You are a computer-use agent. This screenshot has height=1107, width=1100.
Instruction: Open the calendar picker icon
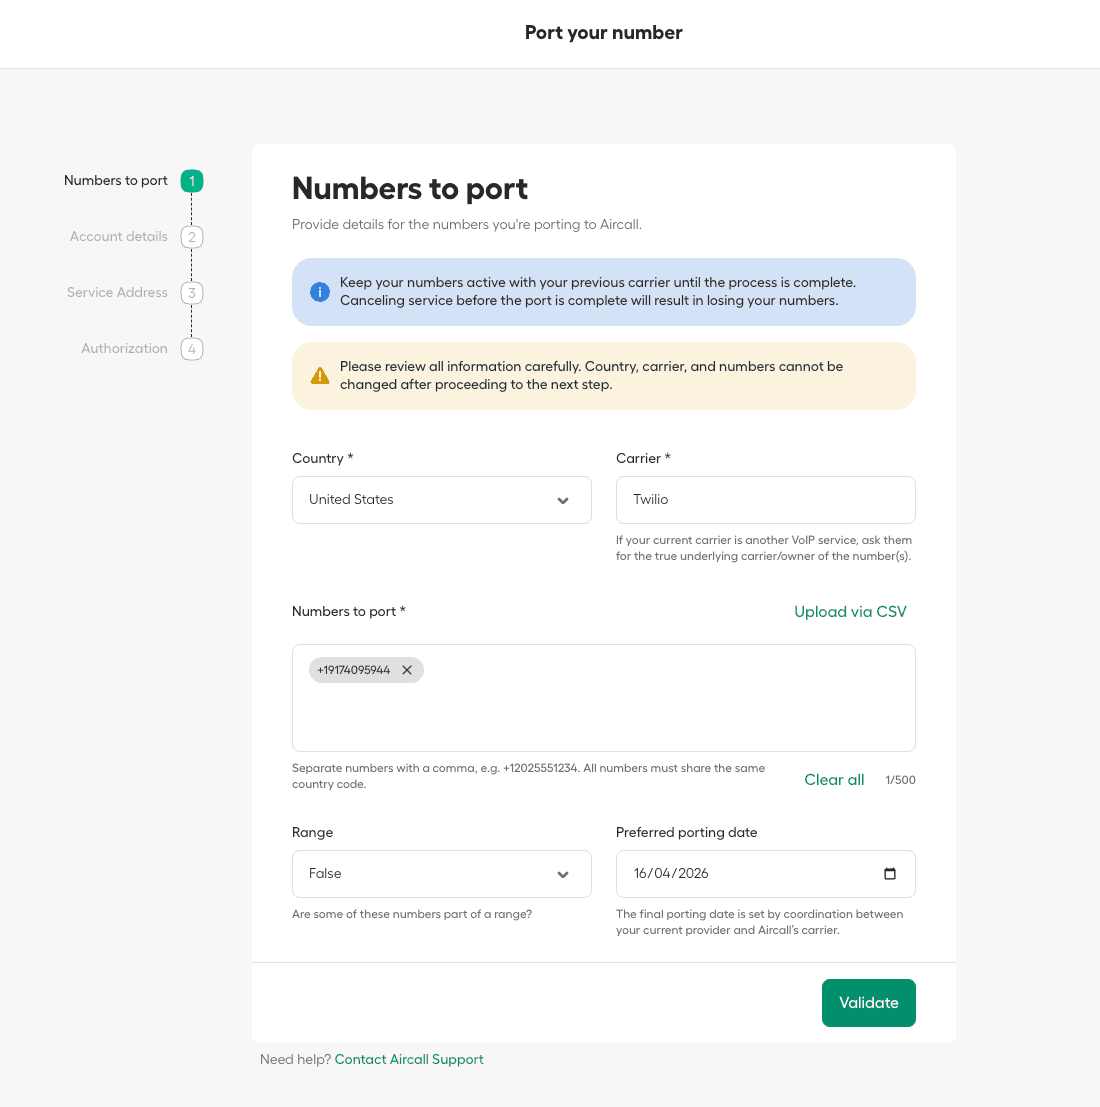[890, 874]
